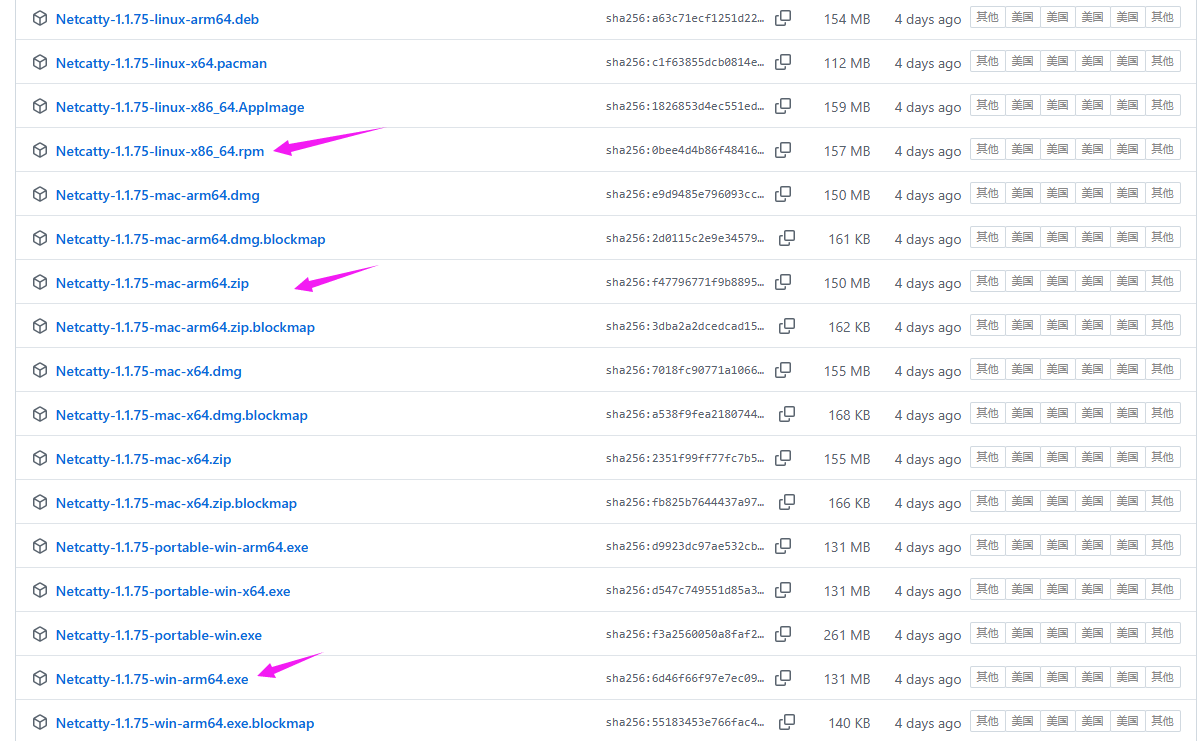The height and width of the screenshot is (741, 1198).
Task: Download Netcatty-1.1.75-win-arm64.exe
Action: (152, 679)
